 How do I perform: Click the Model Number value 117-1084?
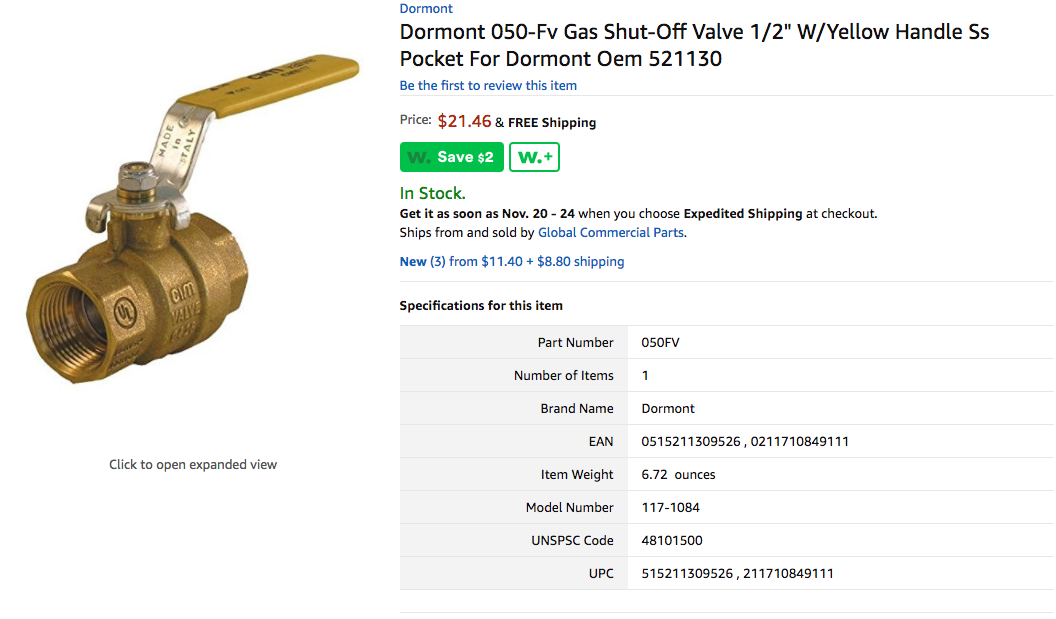click(670, 507)
